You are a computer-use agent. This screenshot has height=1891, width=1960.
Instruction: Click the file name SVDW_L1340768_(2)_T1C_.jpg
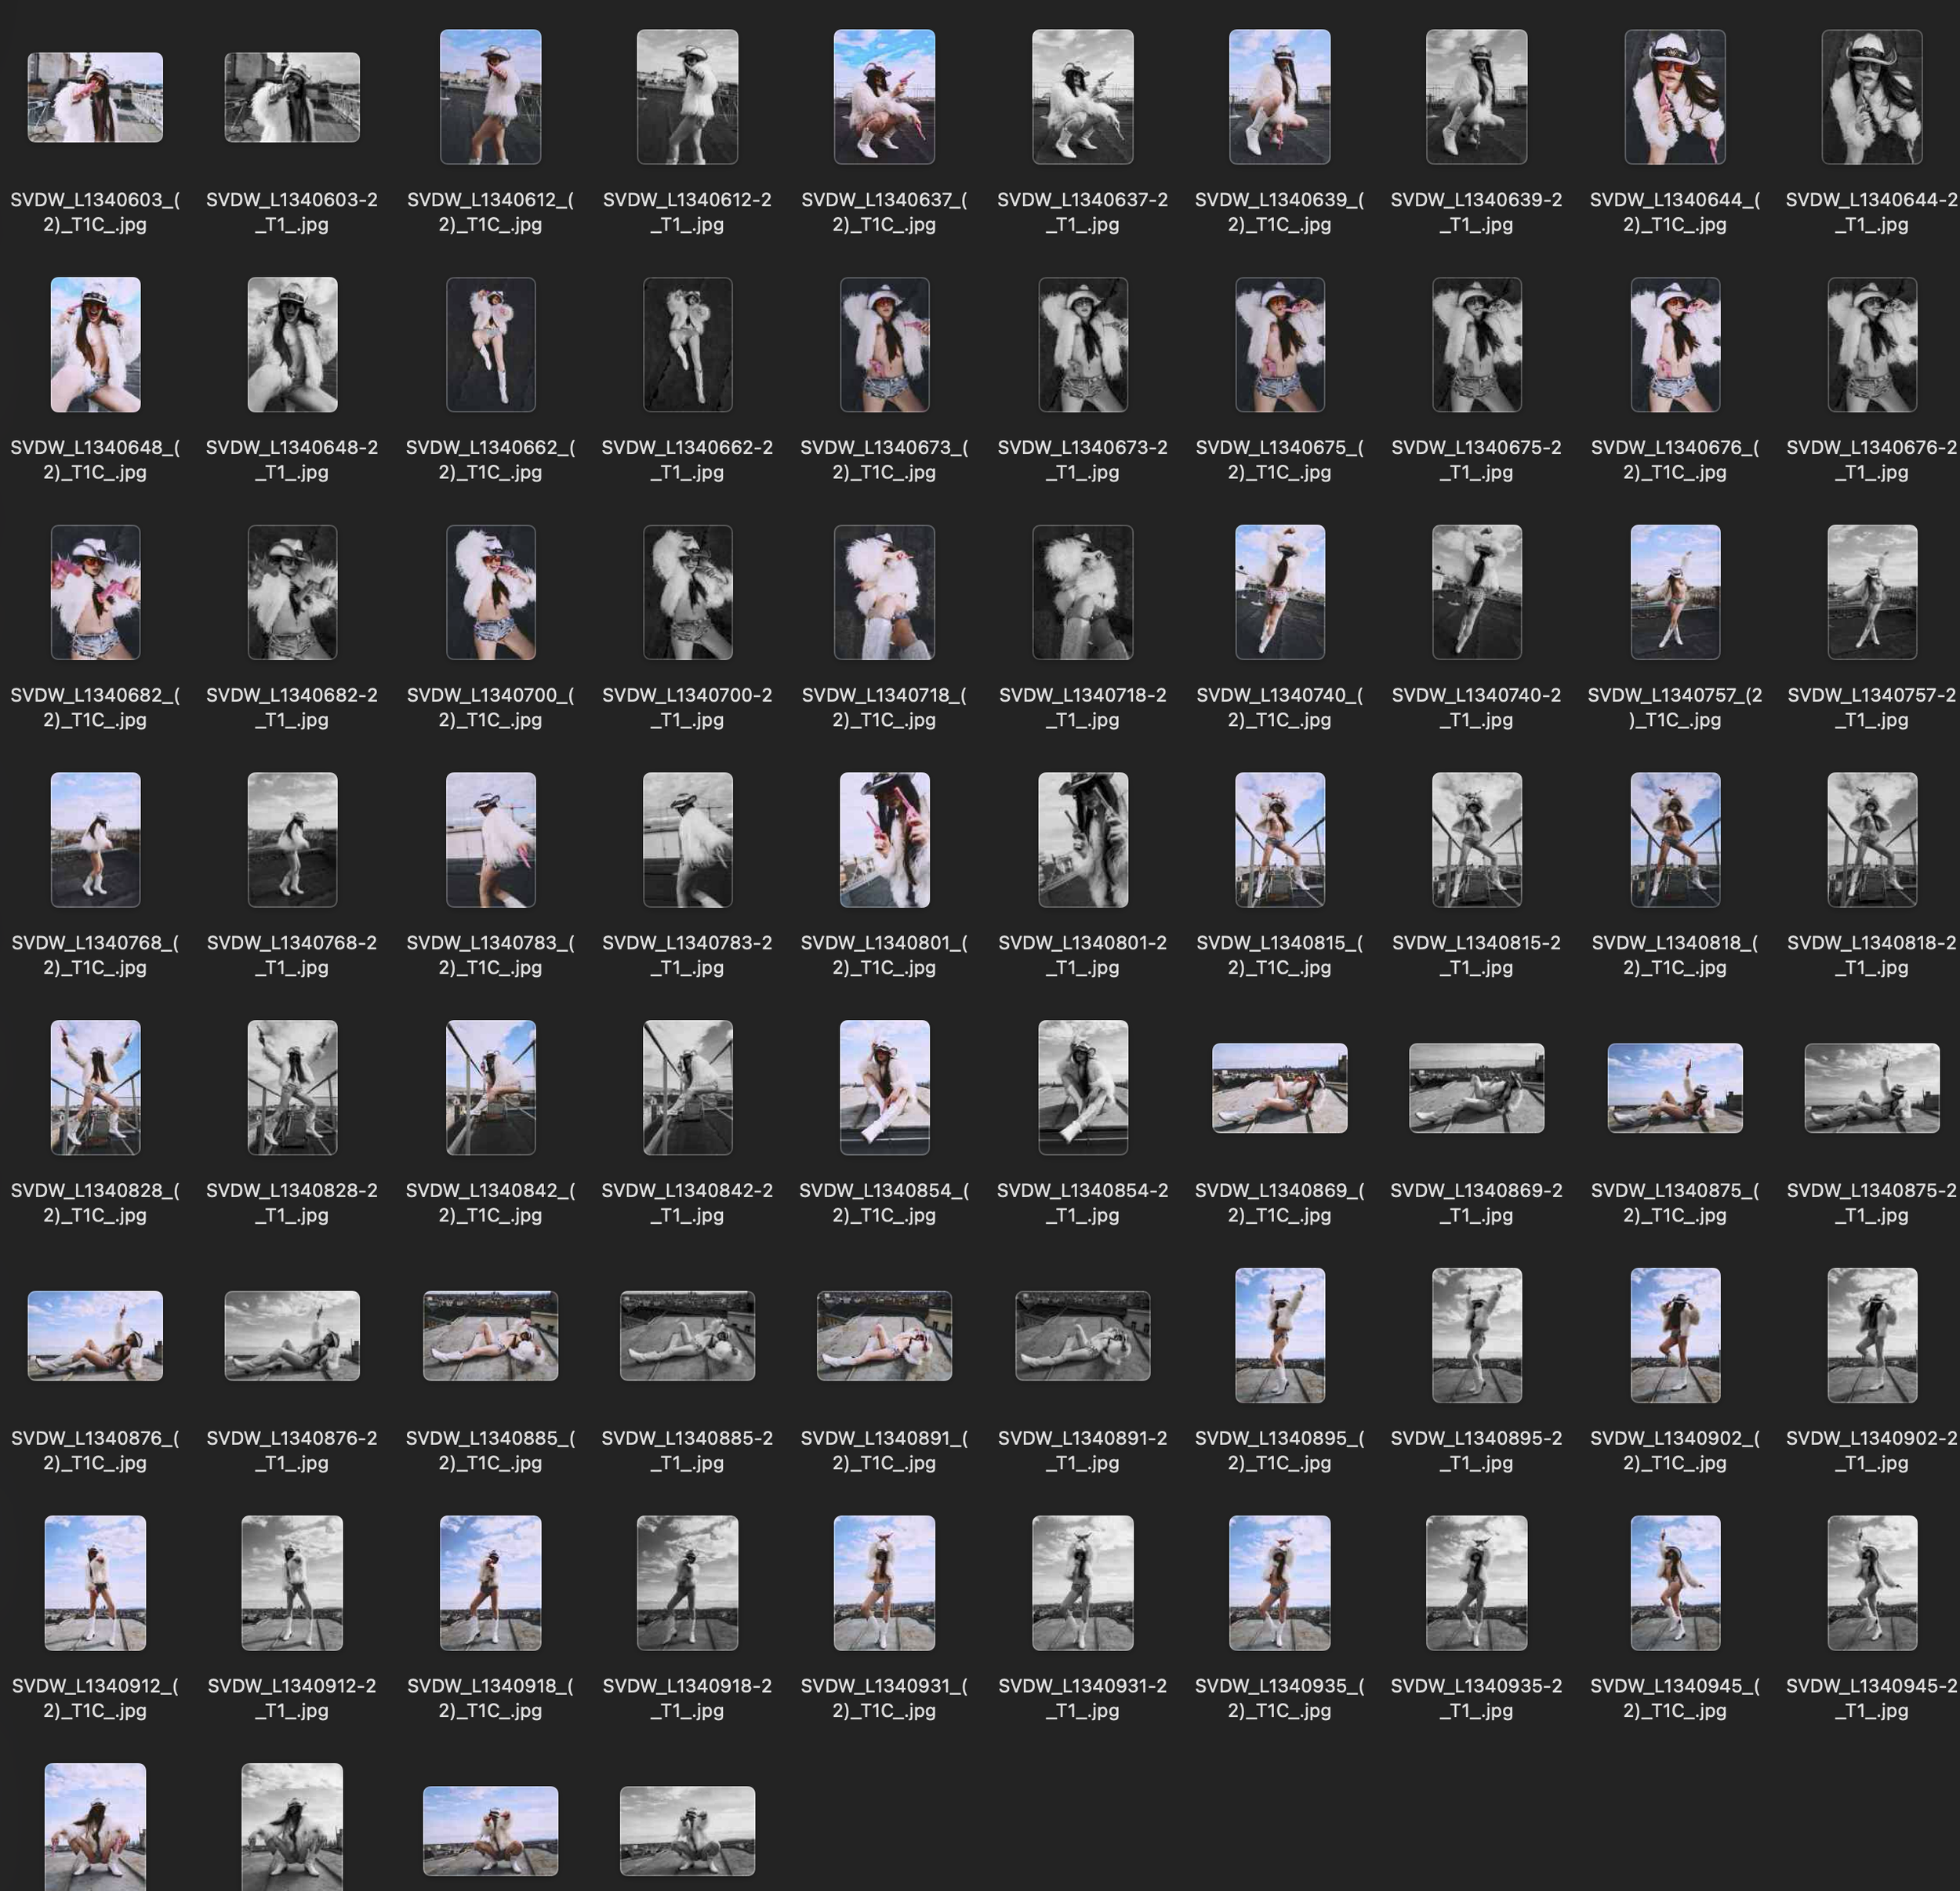tap(95, 955)
